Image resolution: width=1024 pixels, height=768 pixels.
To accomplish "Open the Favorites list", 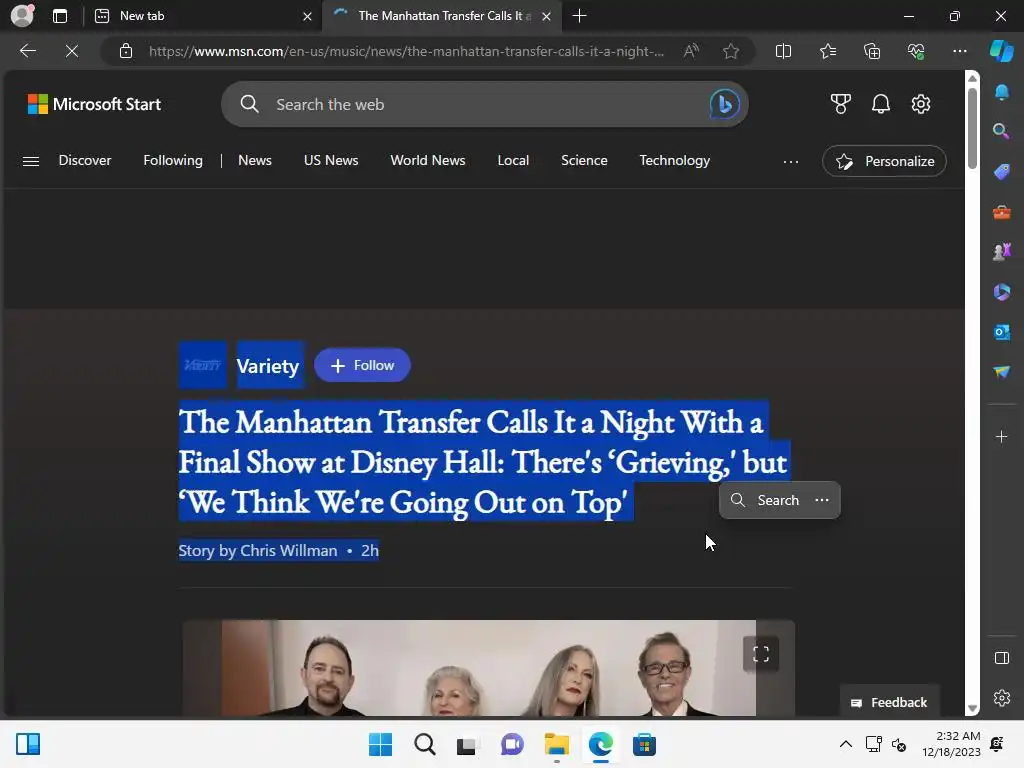I will click(x=827, y=51).
